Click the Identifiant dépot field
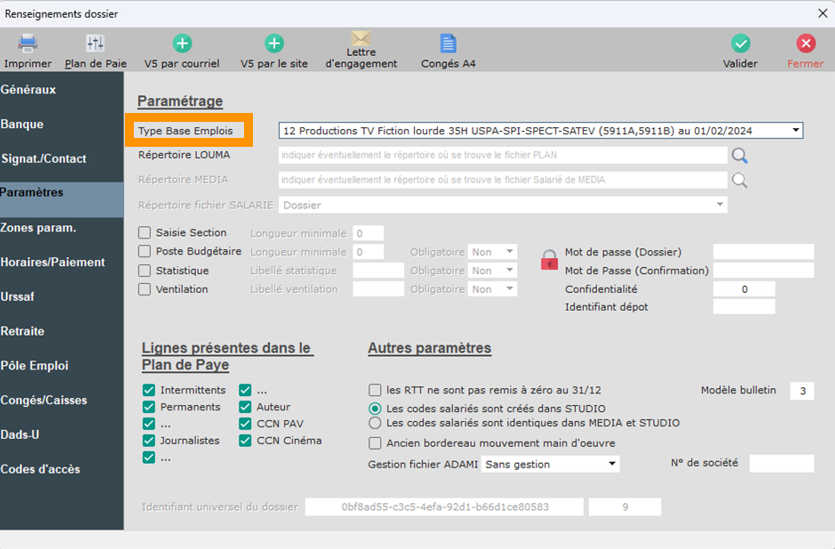Viewport: 835px width, 549px height. point(744,307)
